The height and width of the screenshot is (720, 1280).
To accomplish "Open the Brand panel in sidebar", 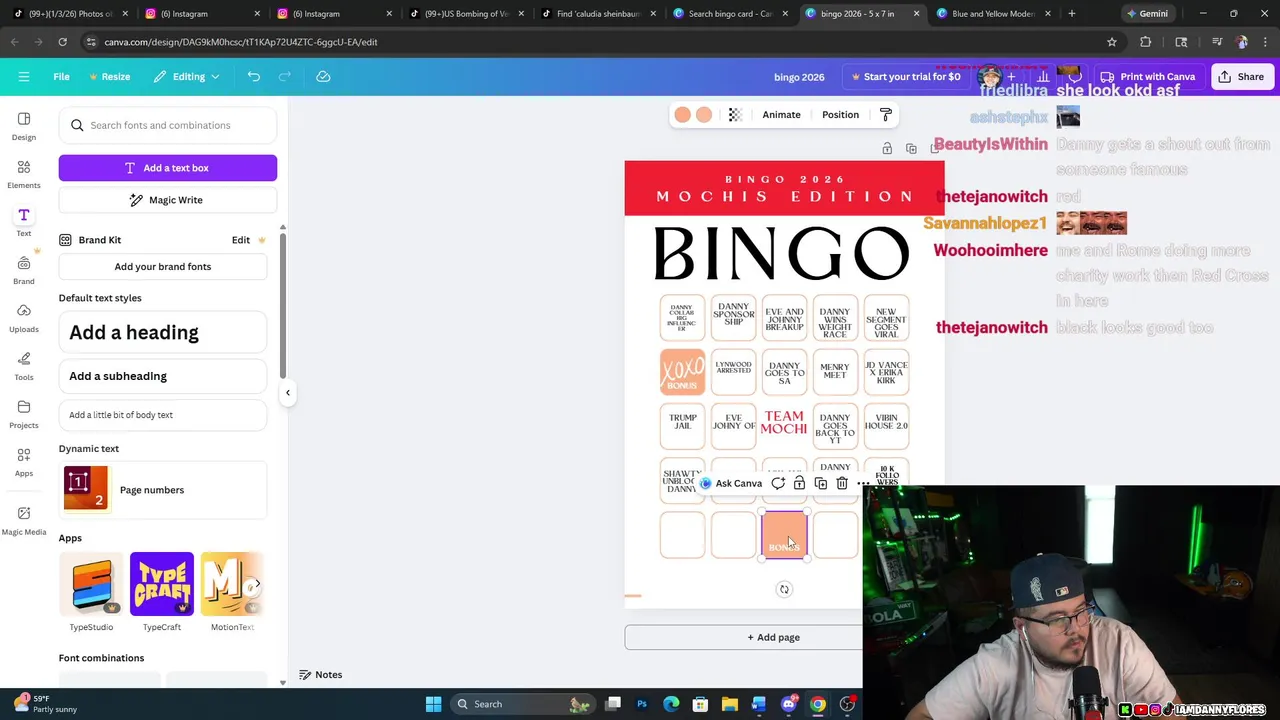I will coord(24,270).
